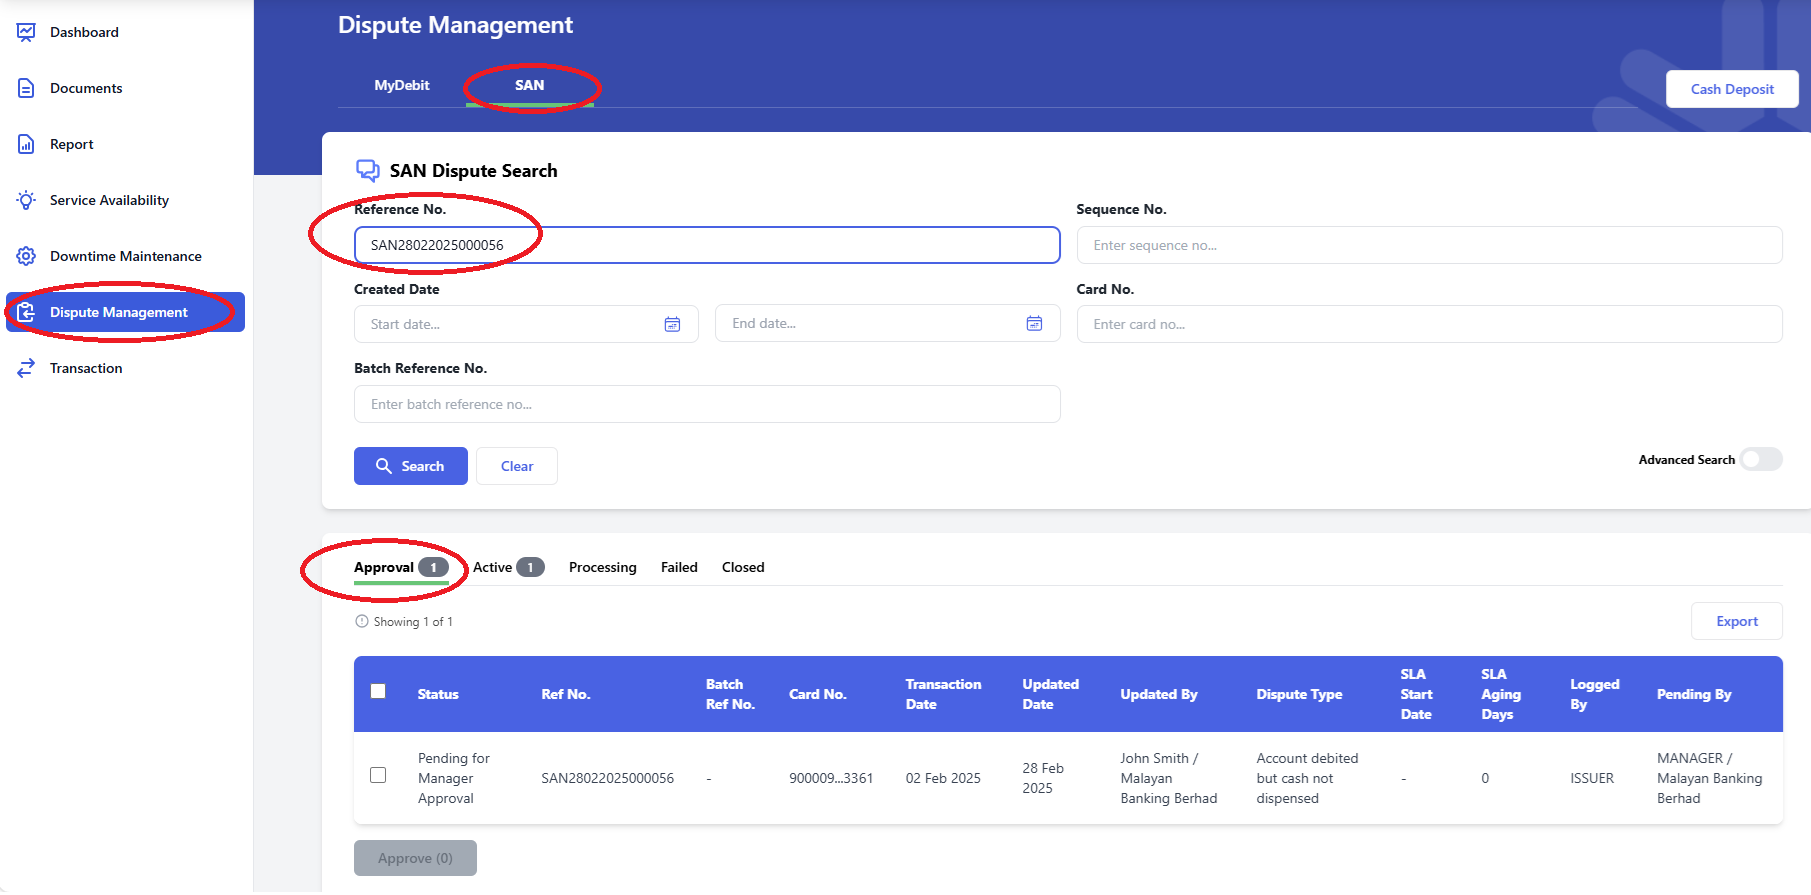Focus the Reference No. input field
This screenshot has width=1811, height=895.
point(707,245)
